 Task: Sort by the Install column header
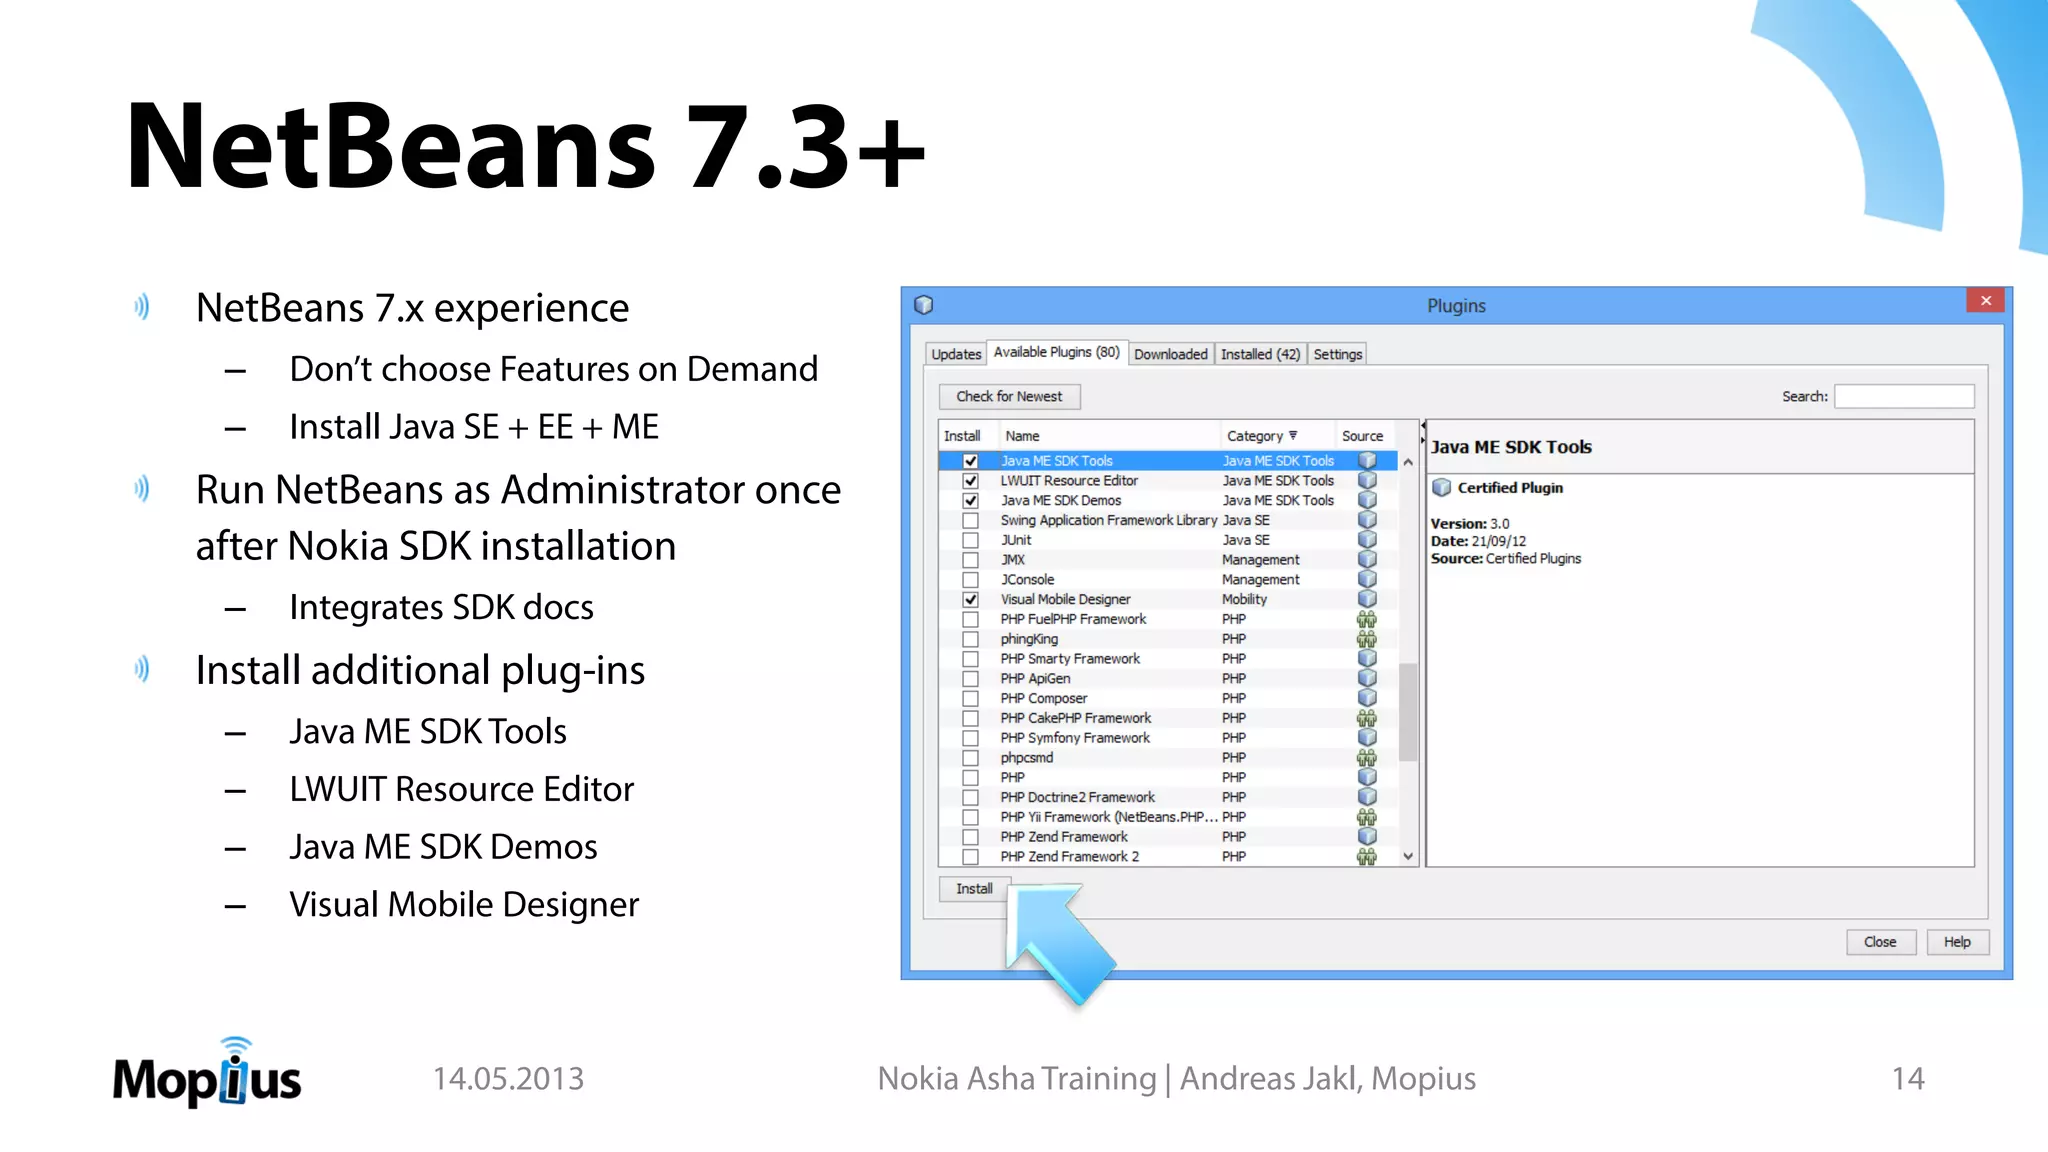(x=967, y=436)
